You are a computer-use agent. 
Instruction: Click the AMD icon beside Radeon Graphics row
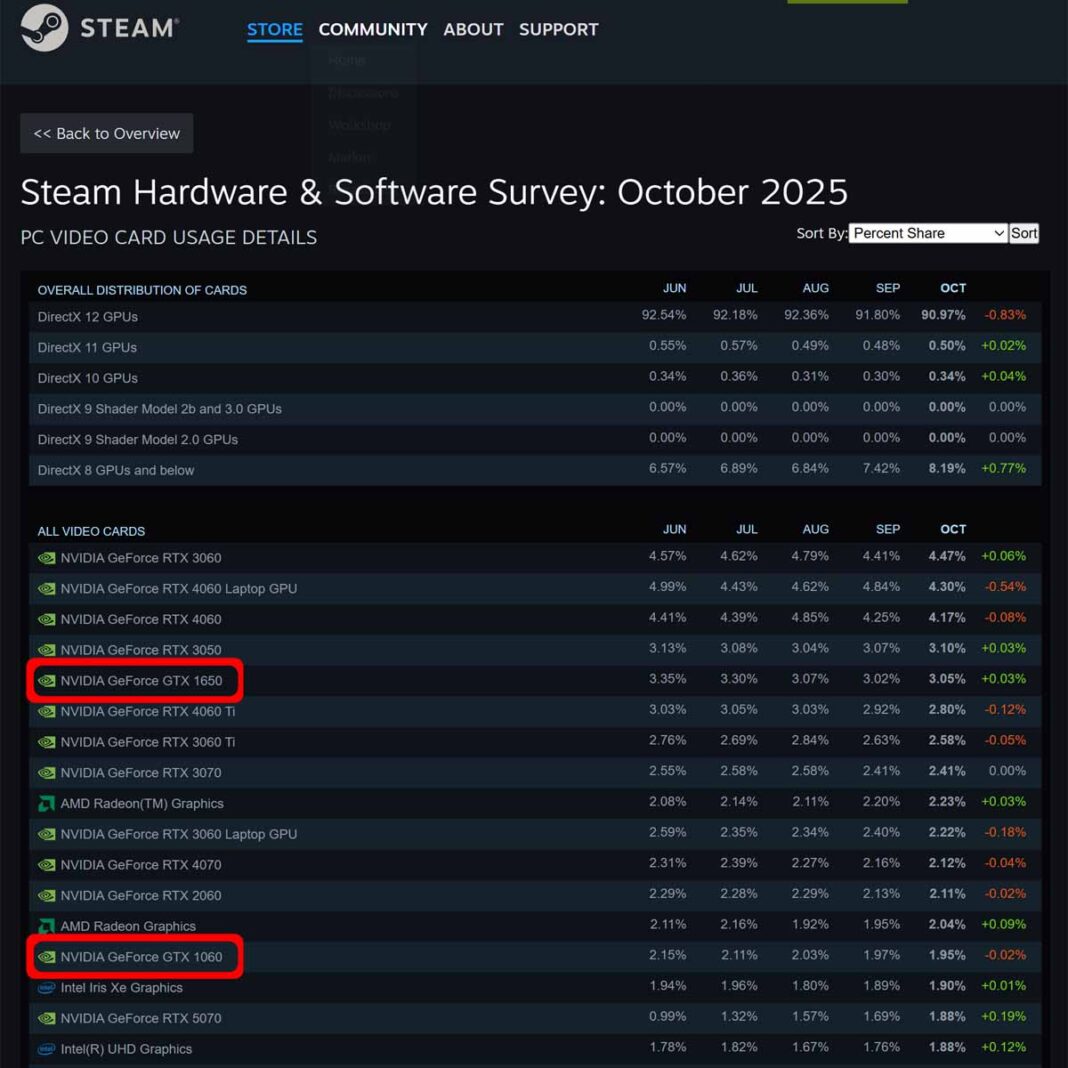pyautogui.click(x=46, y=926)
